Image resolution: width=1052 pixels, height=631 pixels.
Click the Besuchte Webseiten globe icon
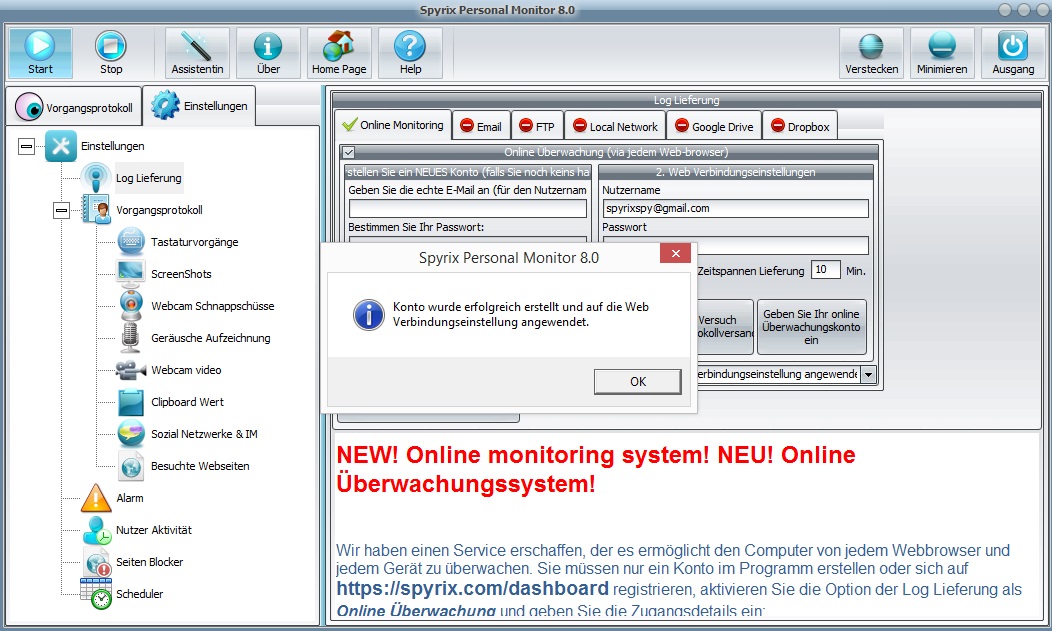(131, 465)
